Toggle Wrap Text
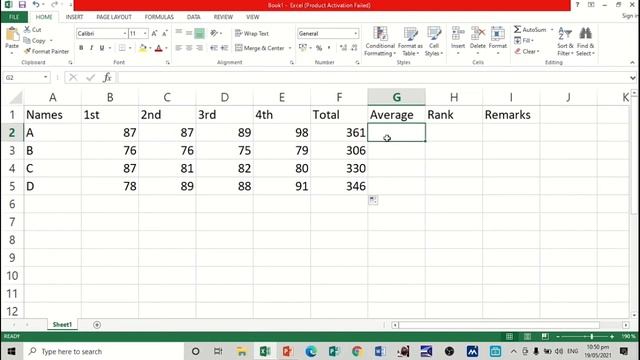This screenshot has width=640, height=360. 252,33
